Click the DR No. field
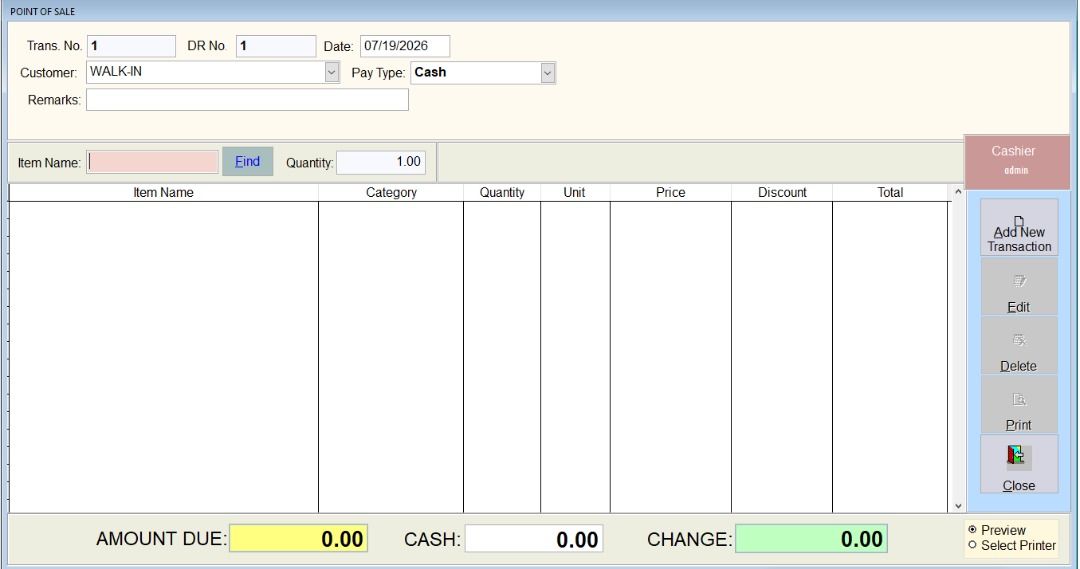The image size is (1080, 569). [x=276, y=46]
